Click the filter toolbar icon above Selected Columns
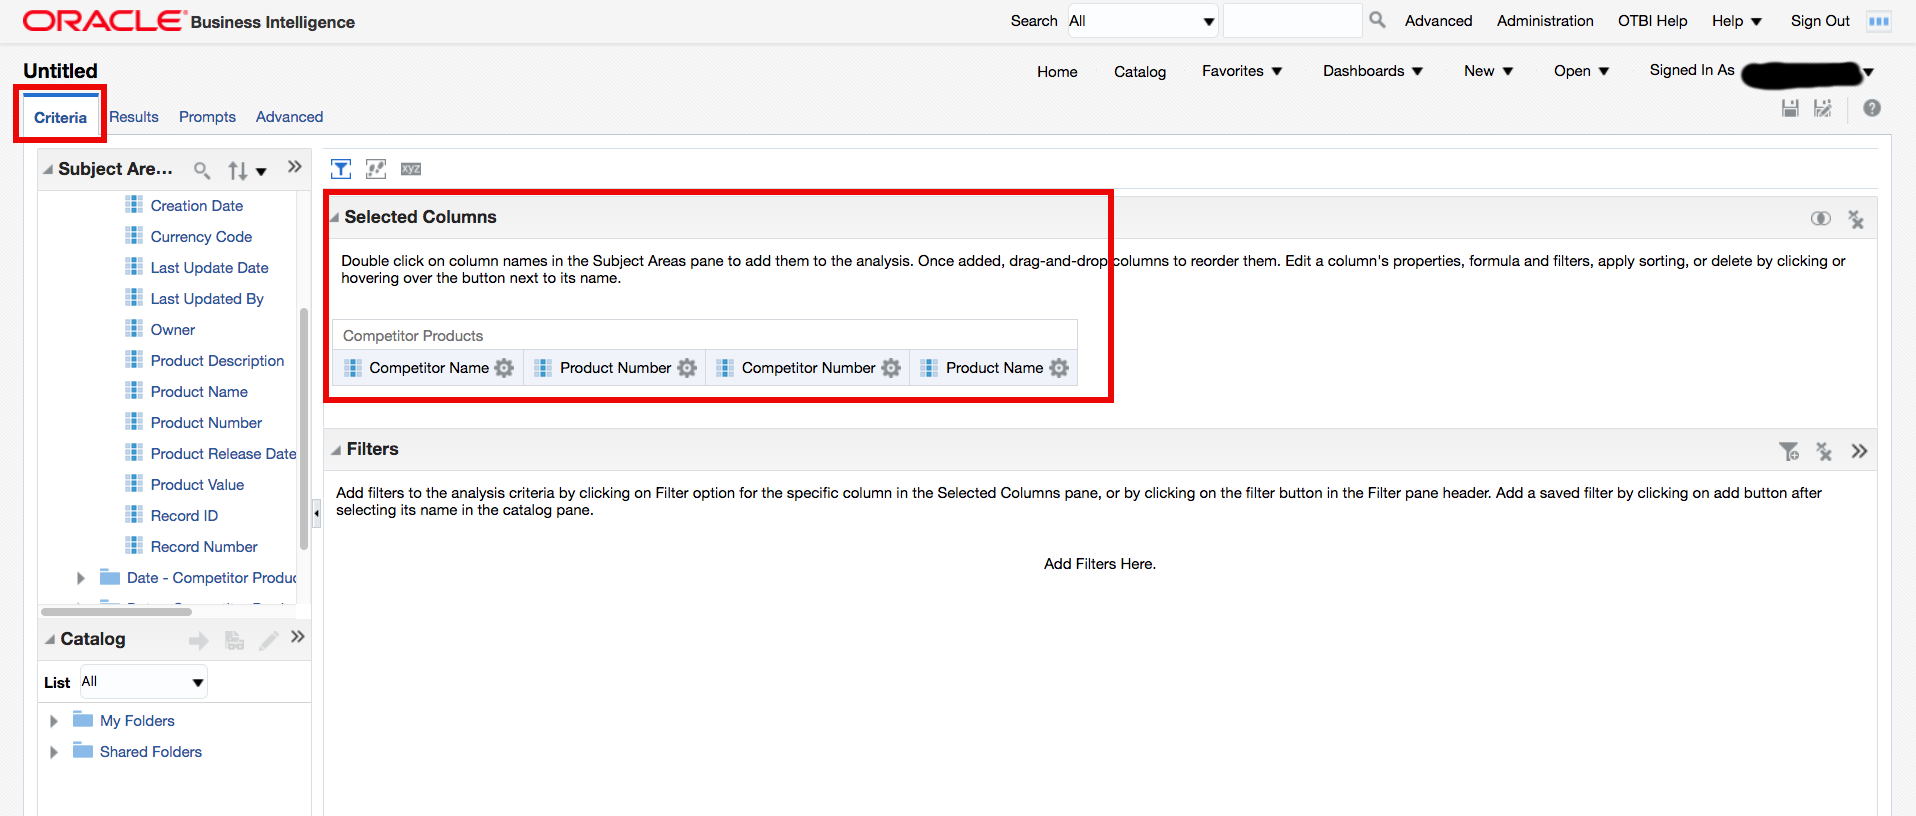 tap(341, 169)
